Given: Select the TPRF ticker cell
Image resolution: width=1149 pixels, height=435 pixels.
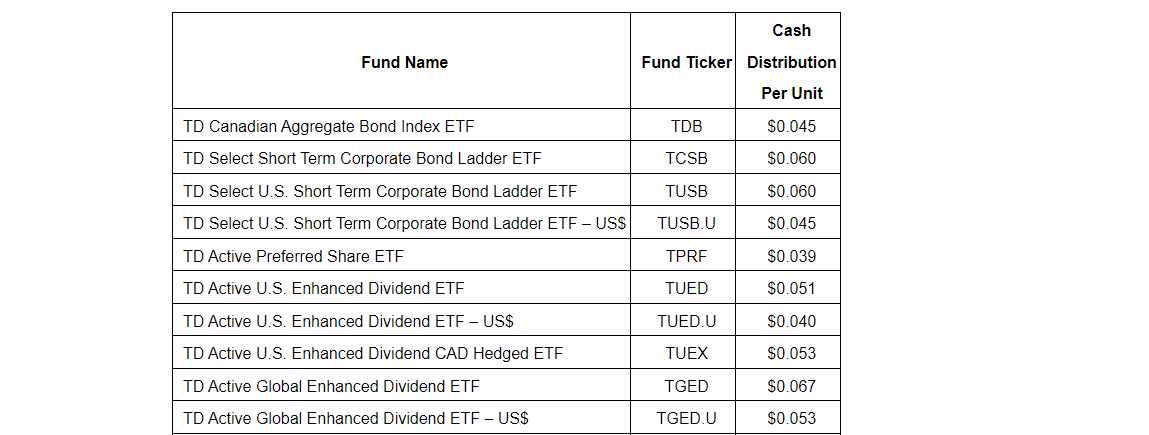Looking at the screenshot, I should coord(686,256).
